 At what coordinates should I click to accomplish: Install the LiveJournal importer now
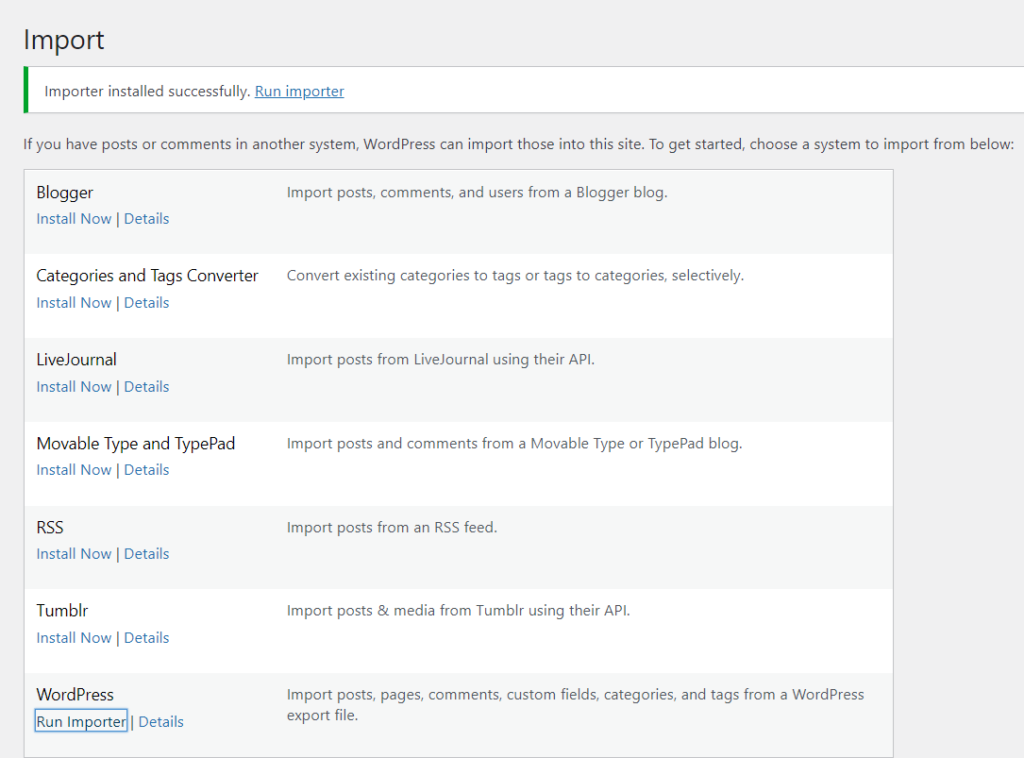click(74, 387)
